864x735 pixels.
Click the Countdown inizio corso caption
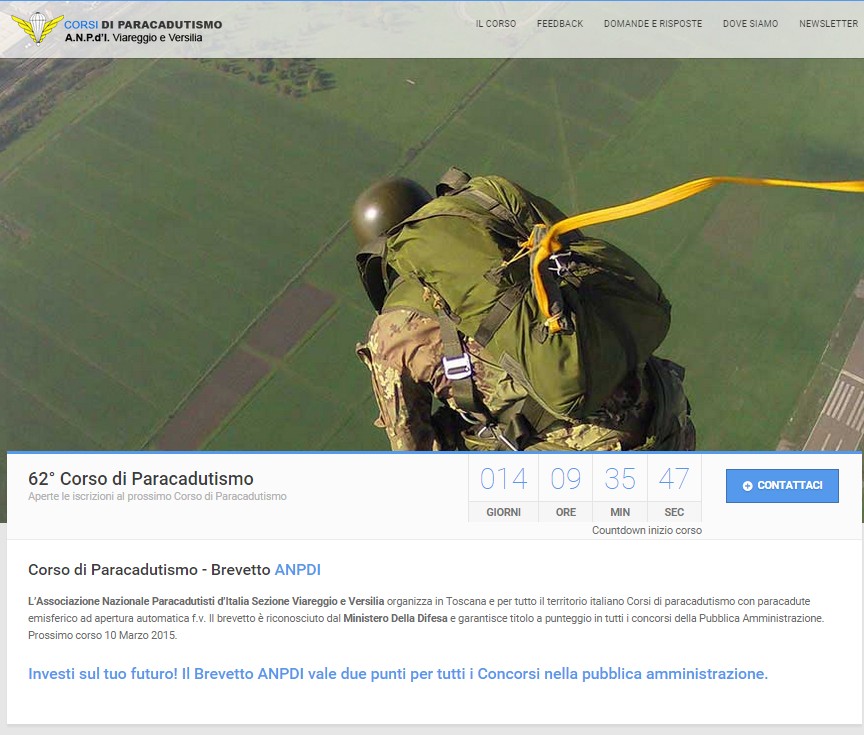click(647, 530)
